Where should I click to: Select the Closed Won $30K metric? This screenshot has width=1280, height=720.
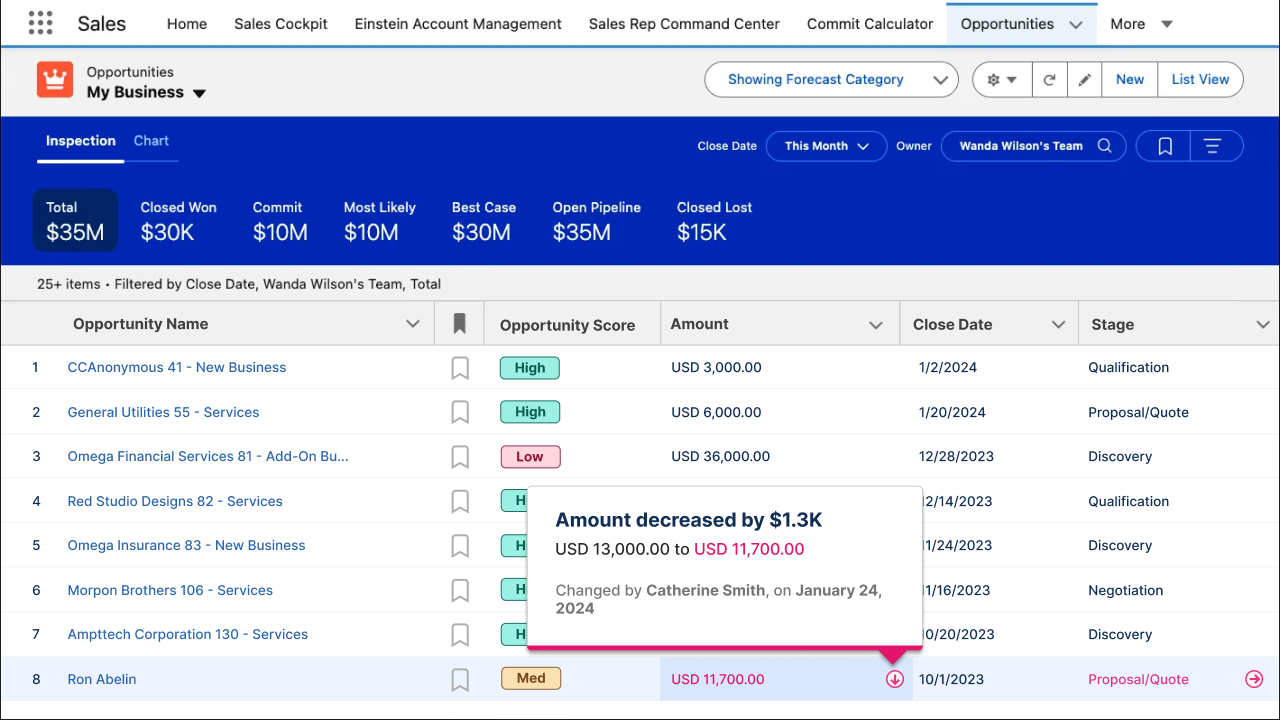coord(178,221)
